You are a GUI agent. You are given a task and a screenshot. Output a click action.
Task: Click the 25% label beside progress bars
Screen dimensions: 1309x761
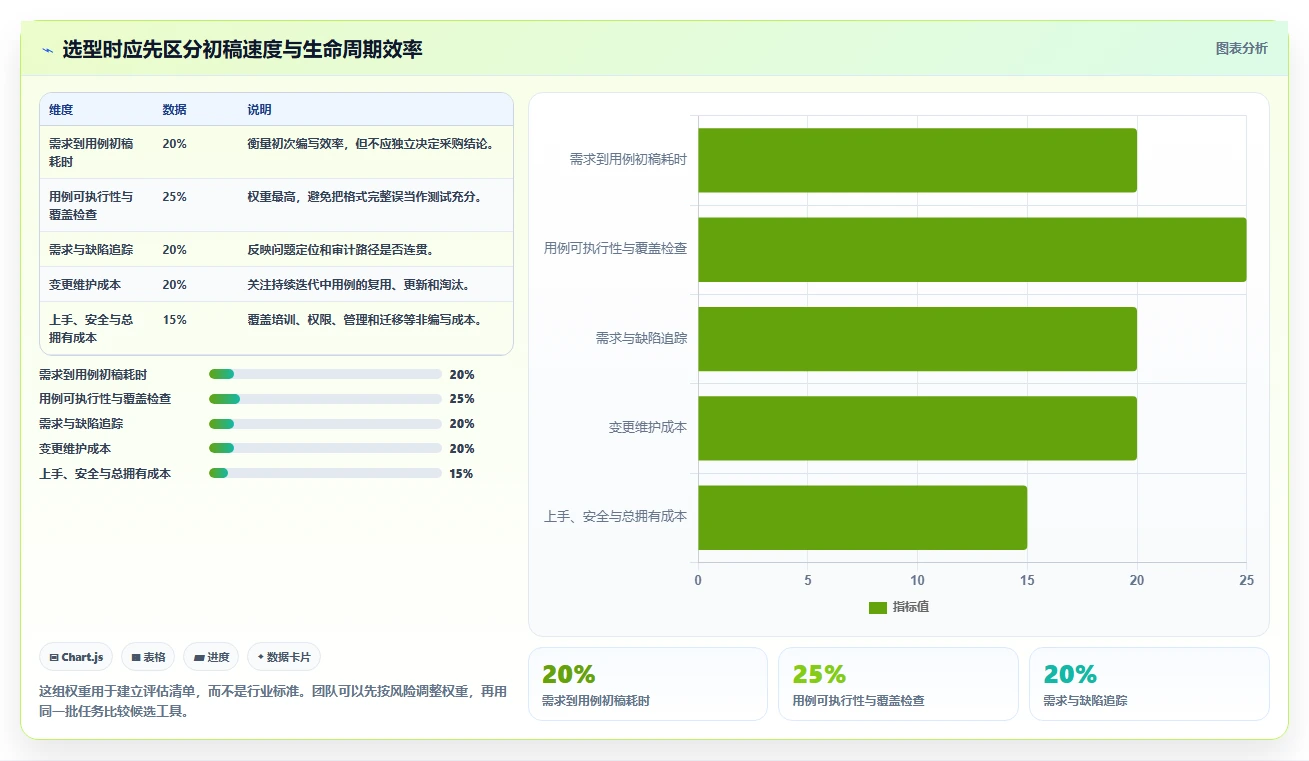point(462,399)
